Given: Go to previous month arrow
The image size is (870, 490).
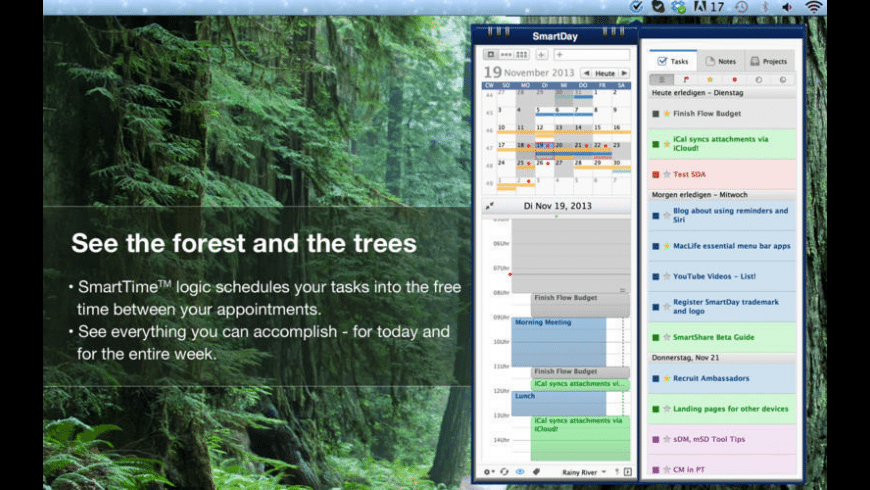Looking at the screenshot, I should (586, 73).
